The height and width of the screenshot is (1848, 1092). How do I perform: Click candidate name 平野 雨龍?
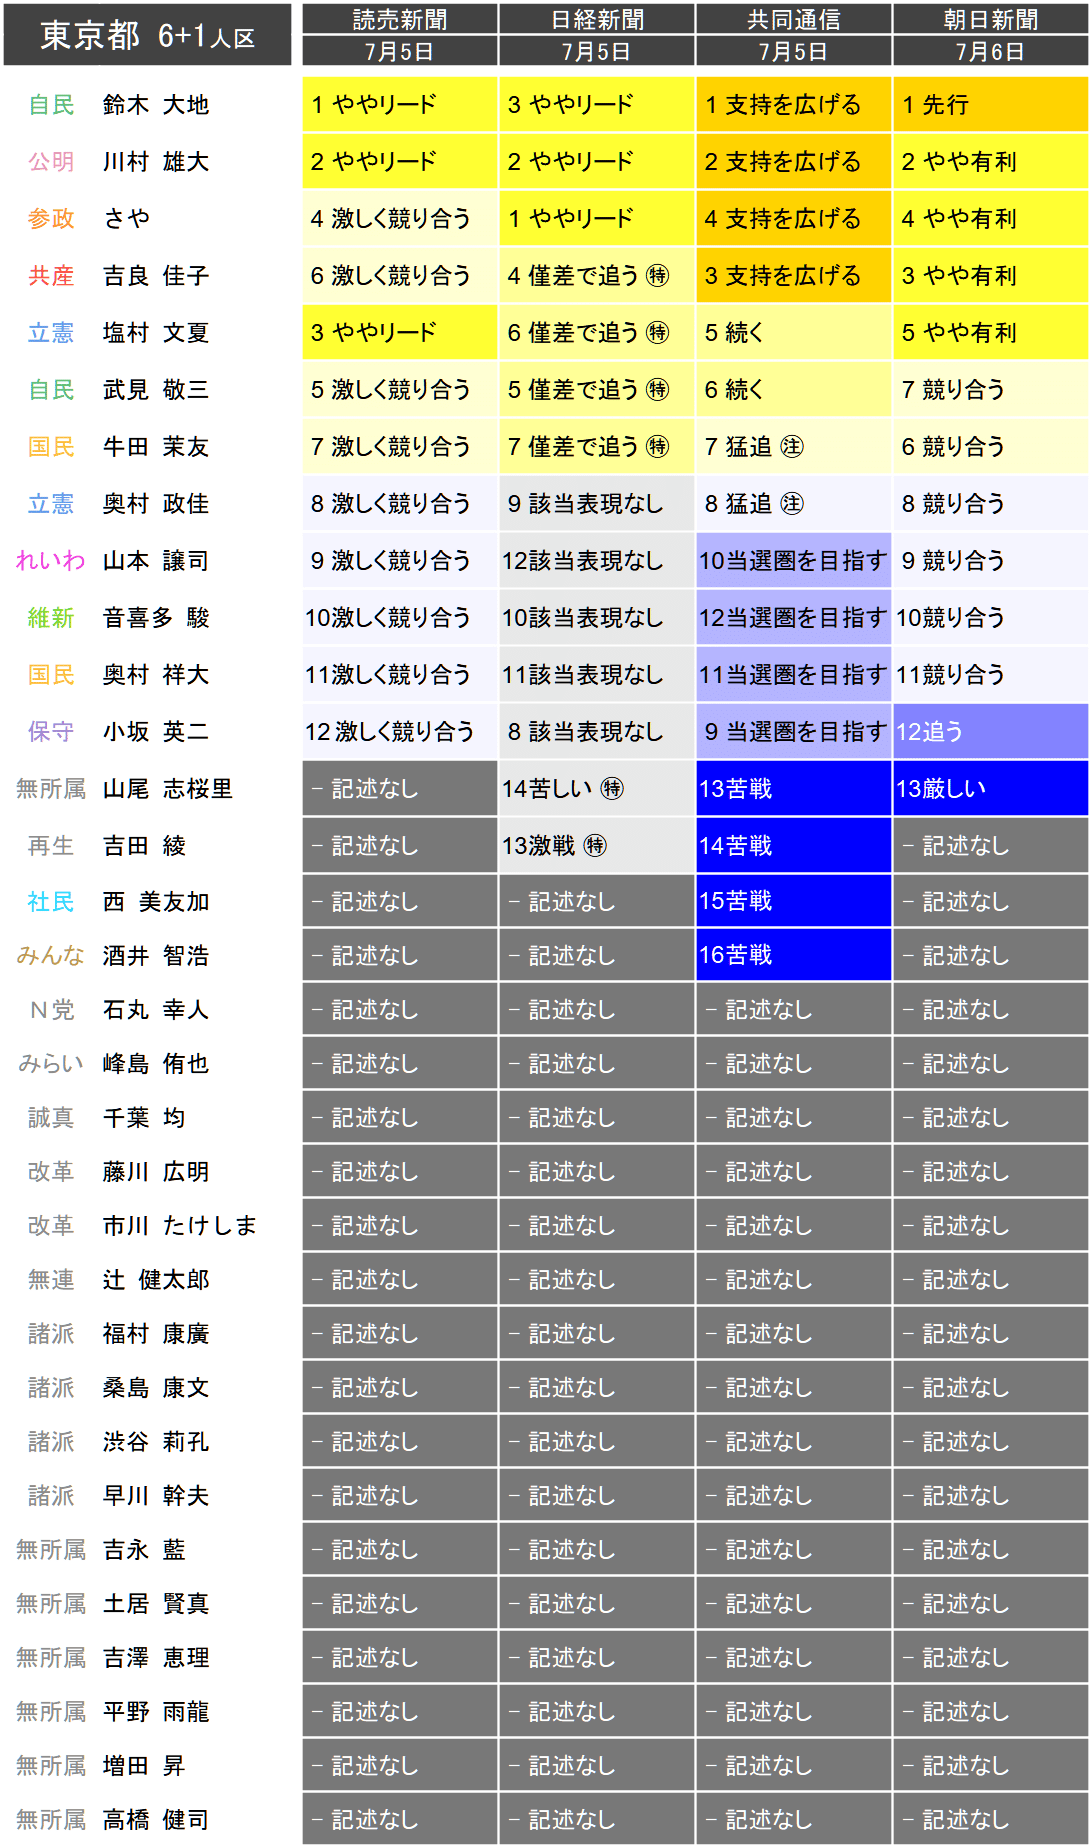point(156,1712)
